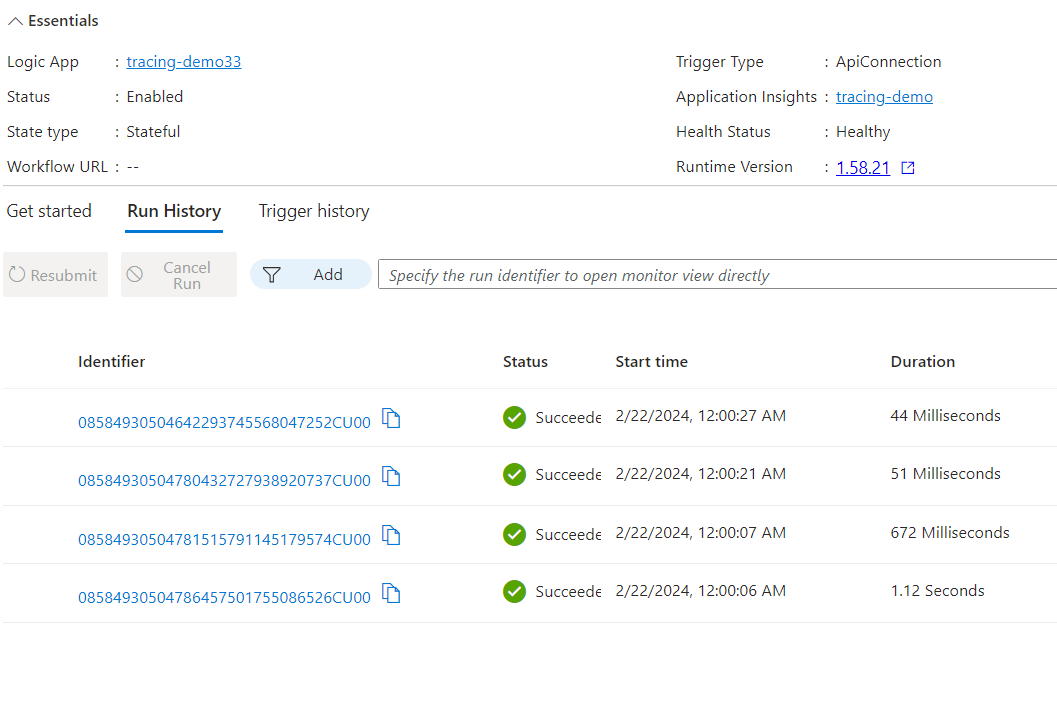Open the tracing-demo33 Logic App link
This screenshot has width=1057, height=705.
(x=183, y=62)
